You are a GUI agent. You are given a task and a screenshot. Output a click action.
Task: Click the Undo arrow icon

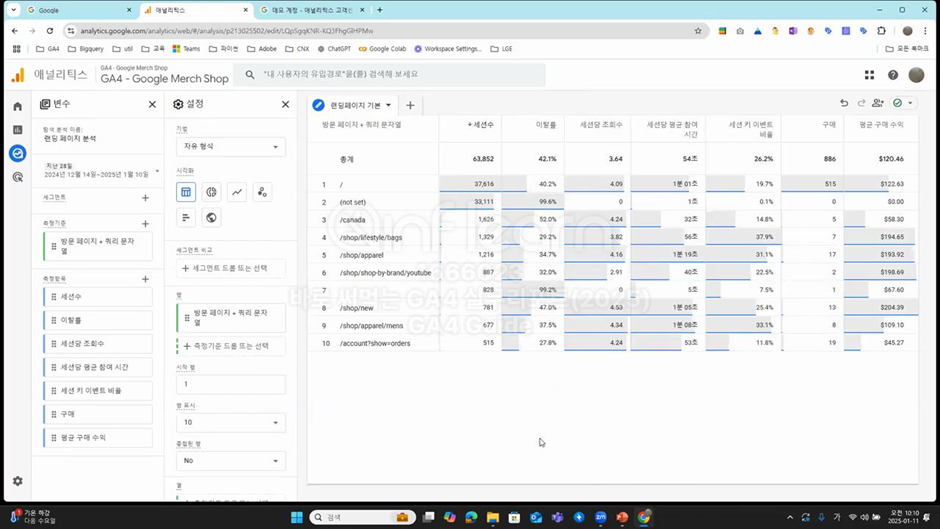(844, 103)
